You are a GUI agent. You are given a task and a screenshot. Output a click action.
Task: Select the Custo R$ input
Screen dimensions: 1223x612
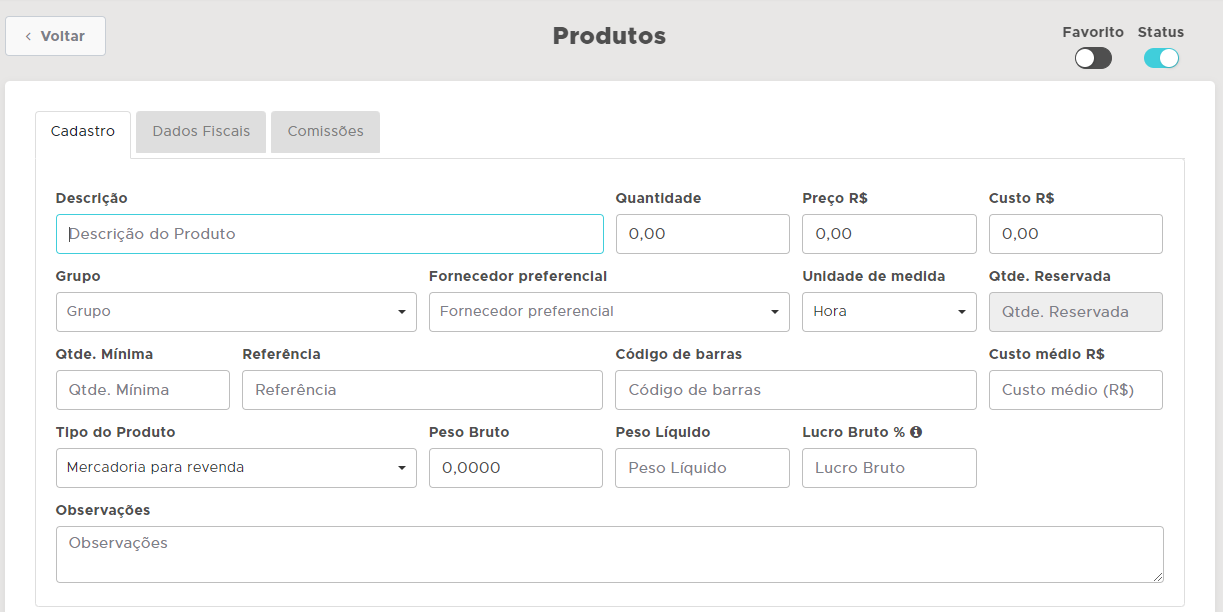click(x=1075, y=234)
